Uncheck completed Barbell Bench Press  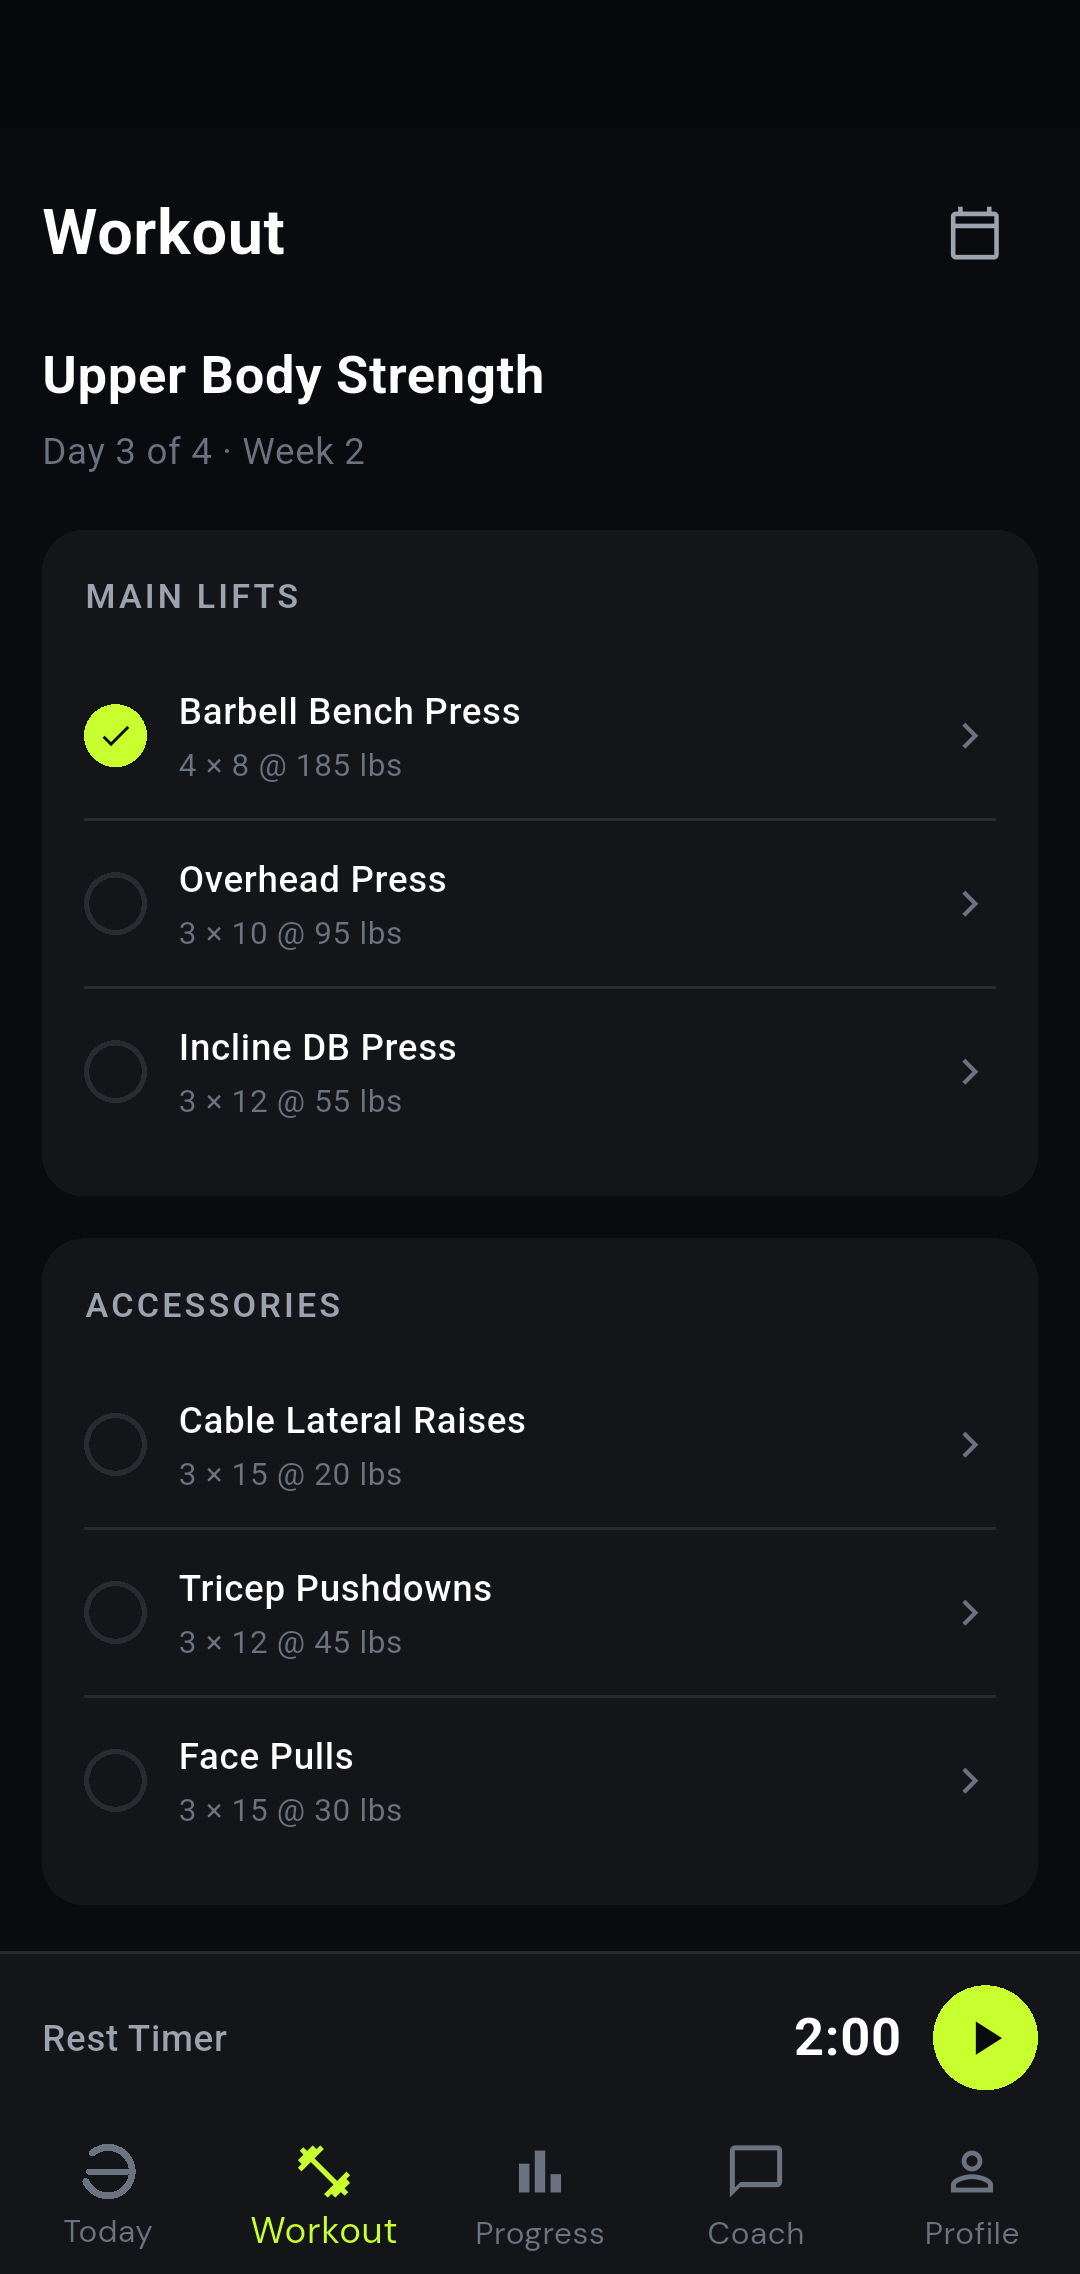[116, 736]
